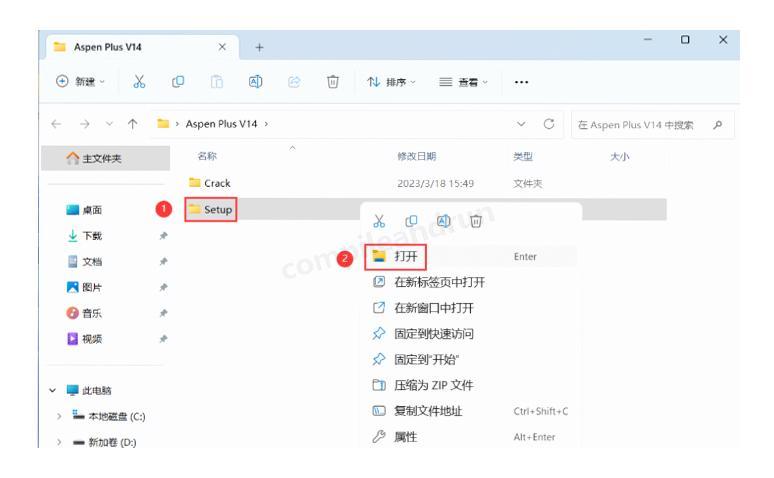Open Documents (文档) in sidebar

pos(84,261)
